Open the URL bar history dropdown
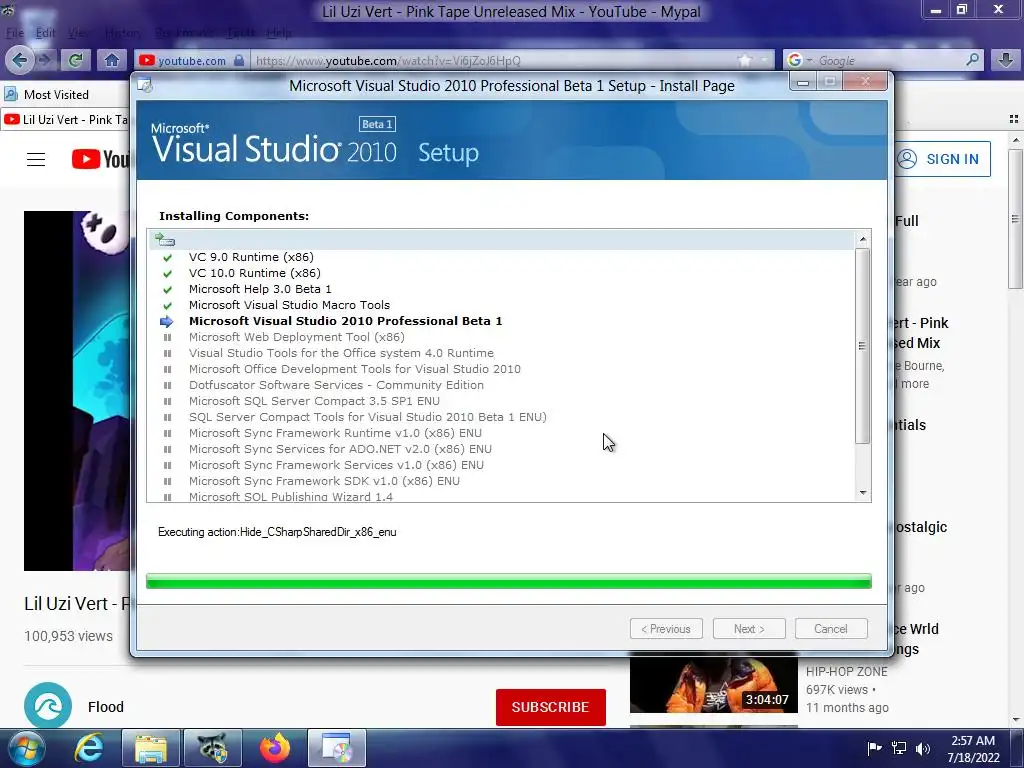Viewport: 1024px width, 768px height. click(x=764, y=61)
